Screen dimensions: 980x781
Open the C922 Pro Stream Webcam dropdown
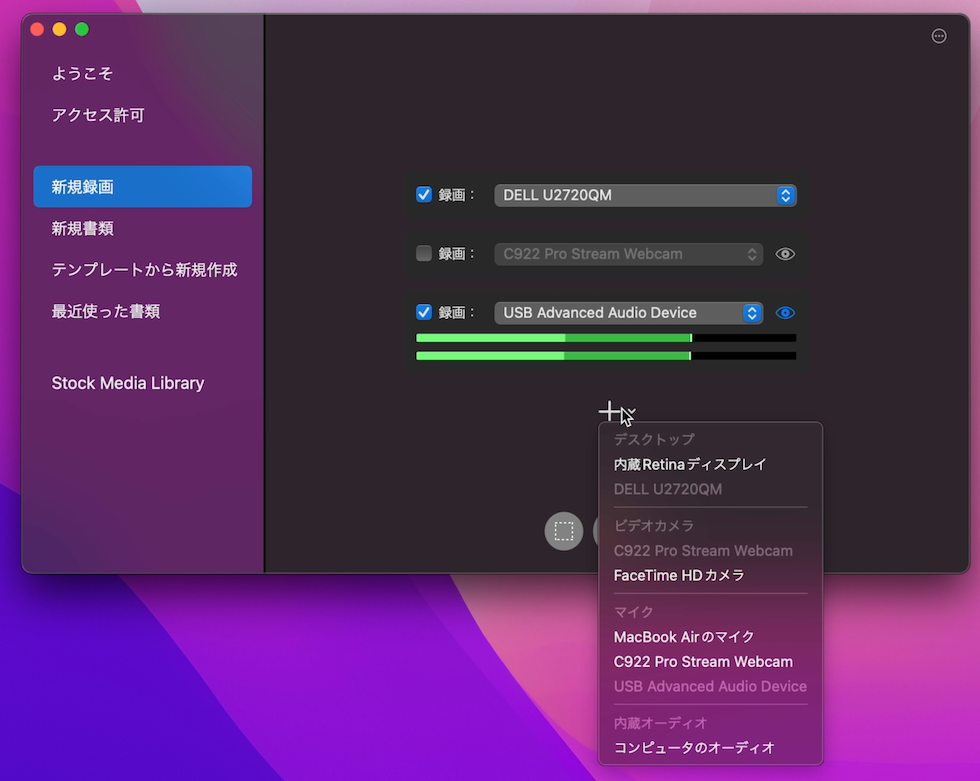[628, 254]
